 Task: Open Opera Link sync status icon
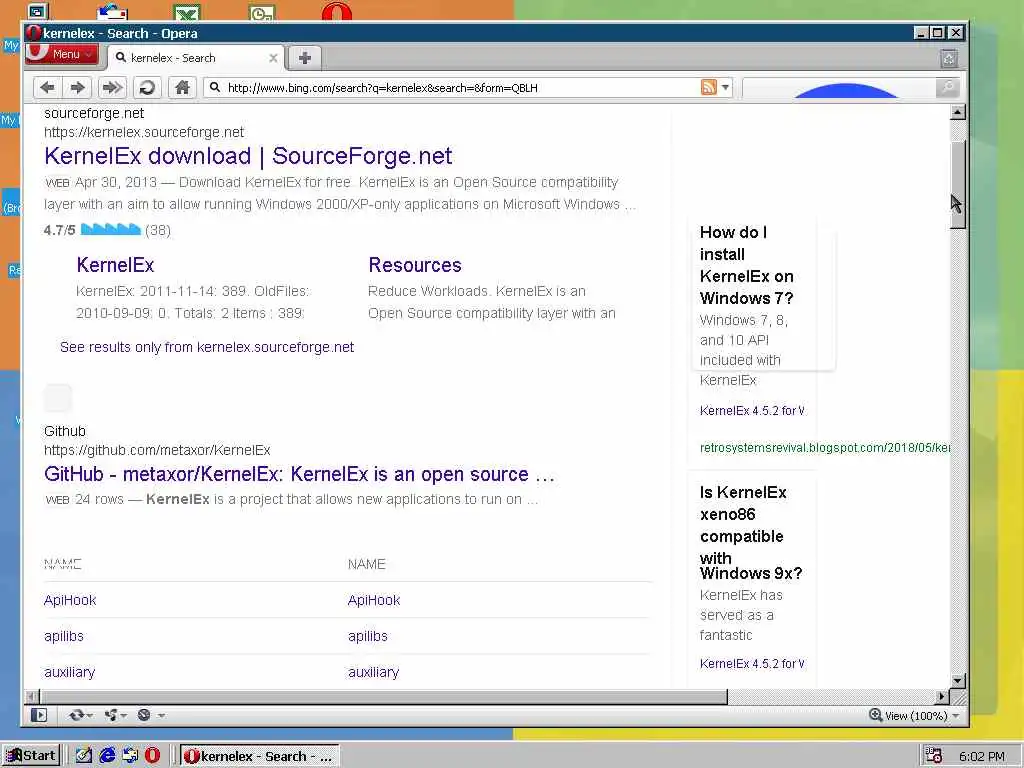76,715
